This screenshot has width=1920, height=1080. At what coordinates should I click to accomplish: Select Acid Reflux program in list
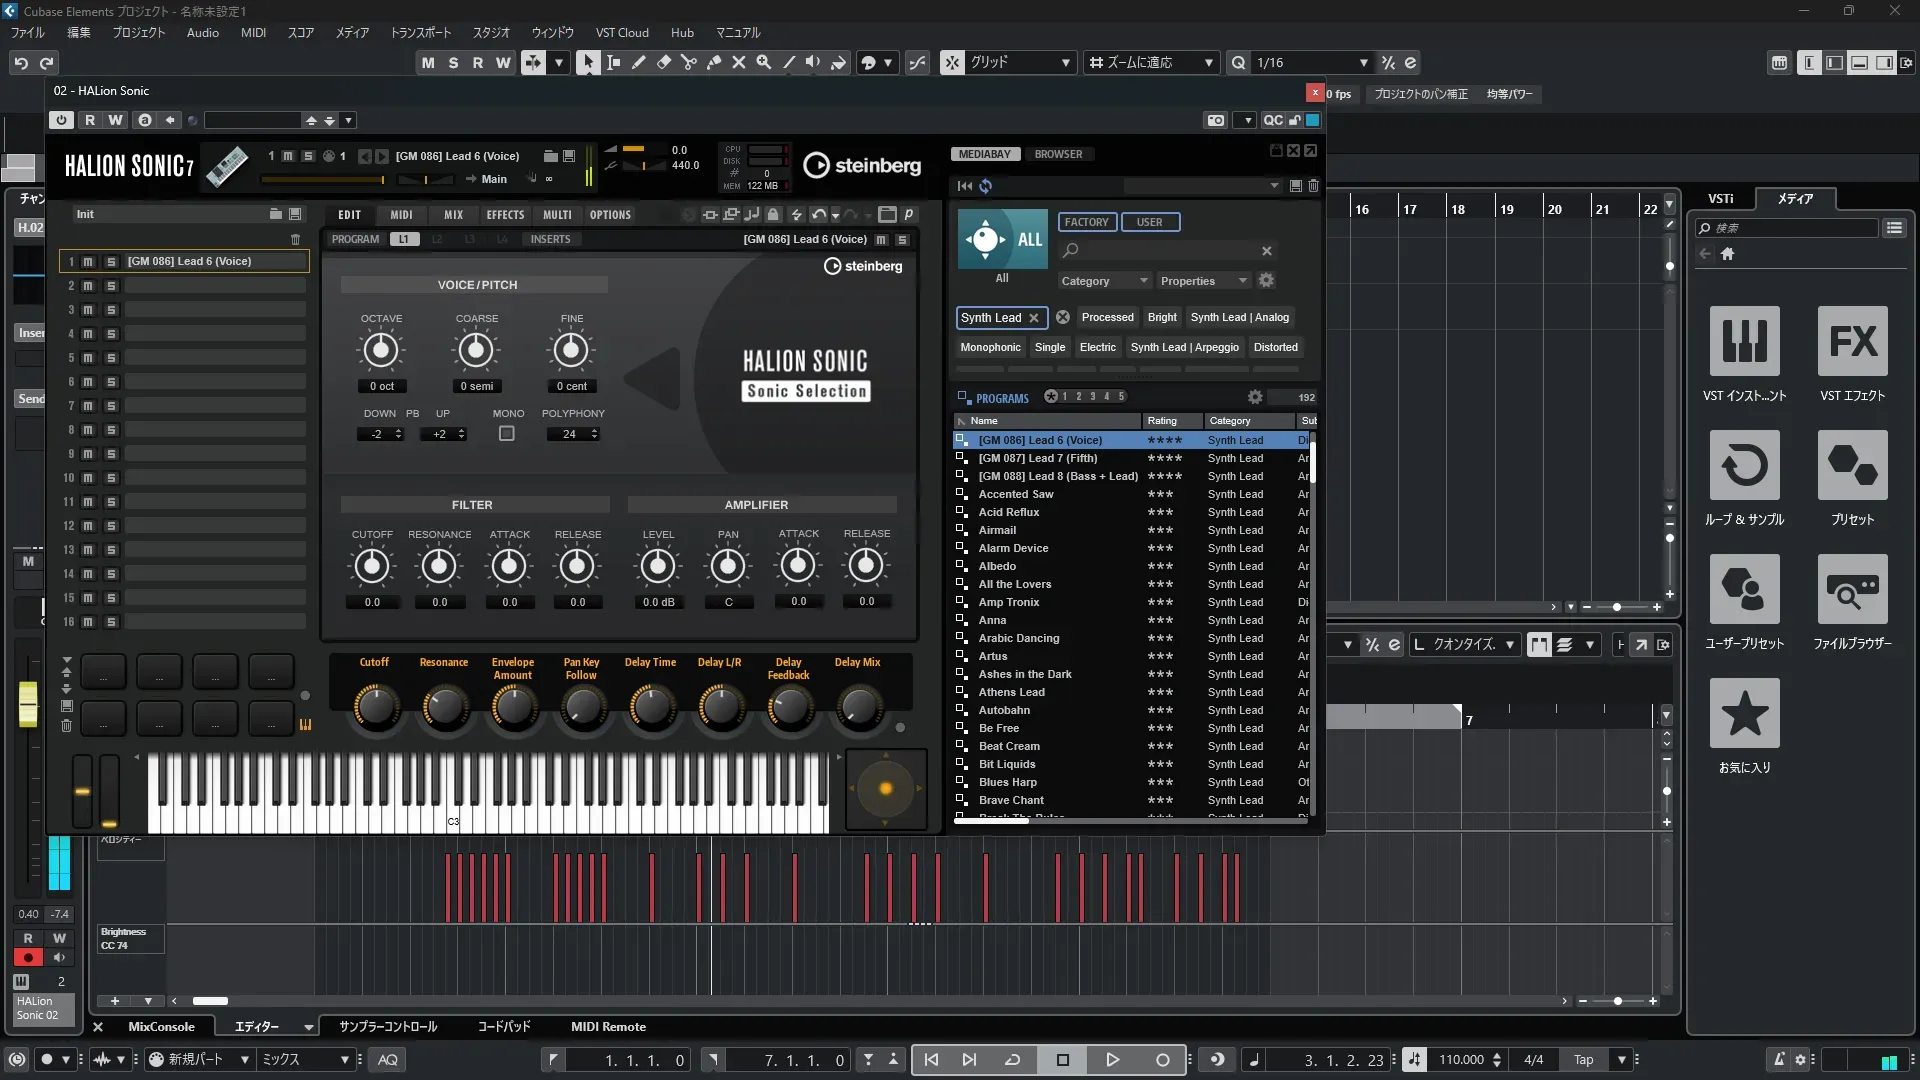(x=1009, y=512)
